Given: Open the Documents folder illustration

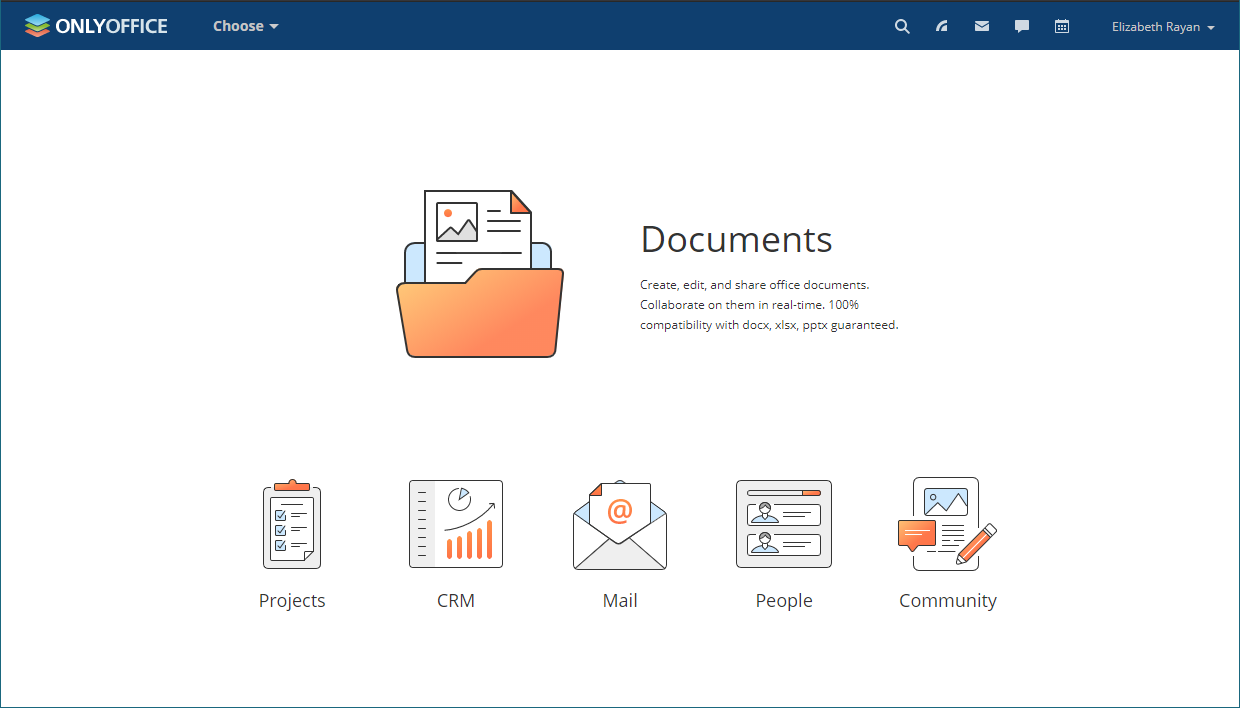Looking at the screenshot, I should pos(480,272).
